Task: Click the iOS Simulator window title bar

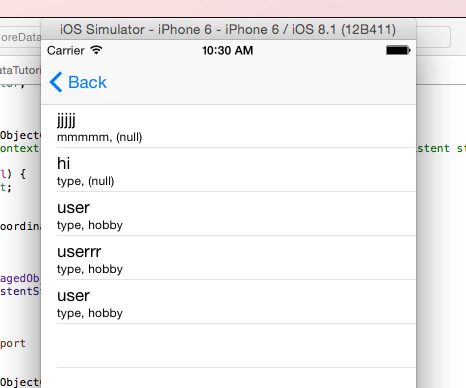Action: pos(228,30)
